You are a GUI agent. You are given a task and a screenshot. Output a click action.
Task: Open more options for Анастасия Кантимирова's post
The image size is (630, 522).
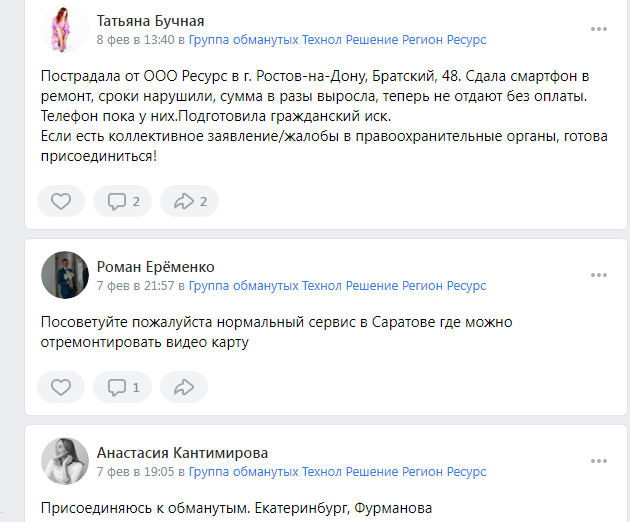pos(599,461)
